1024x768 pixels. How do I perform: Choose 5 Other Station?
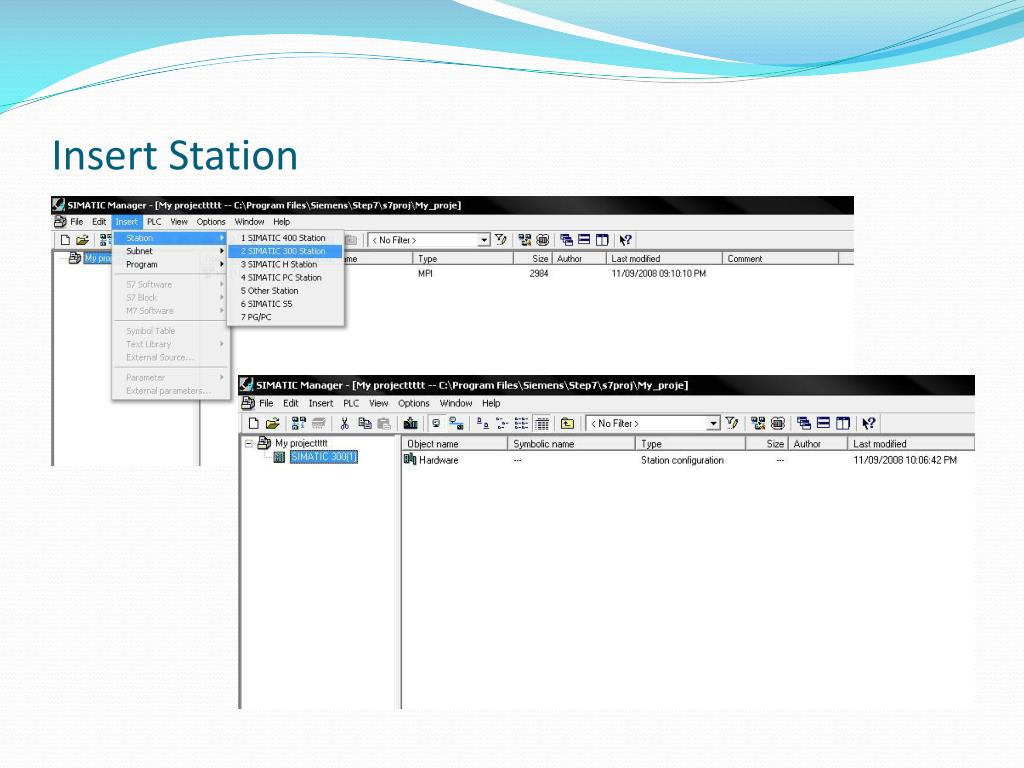pos(285,291)
